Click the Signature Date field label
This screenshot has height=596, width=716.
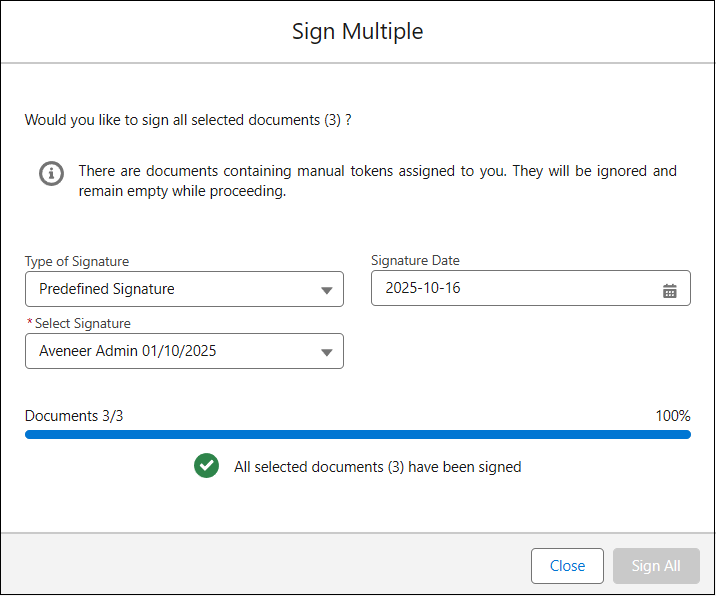(415, 260)
